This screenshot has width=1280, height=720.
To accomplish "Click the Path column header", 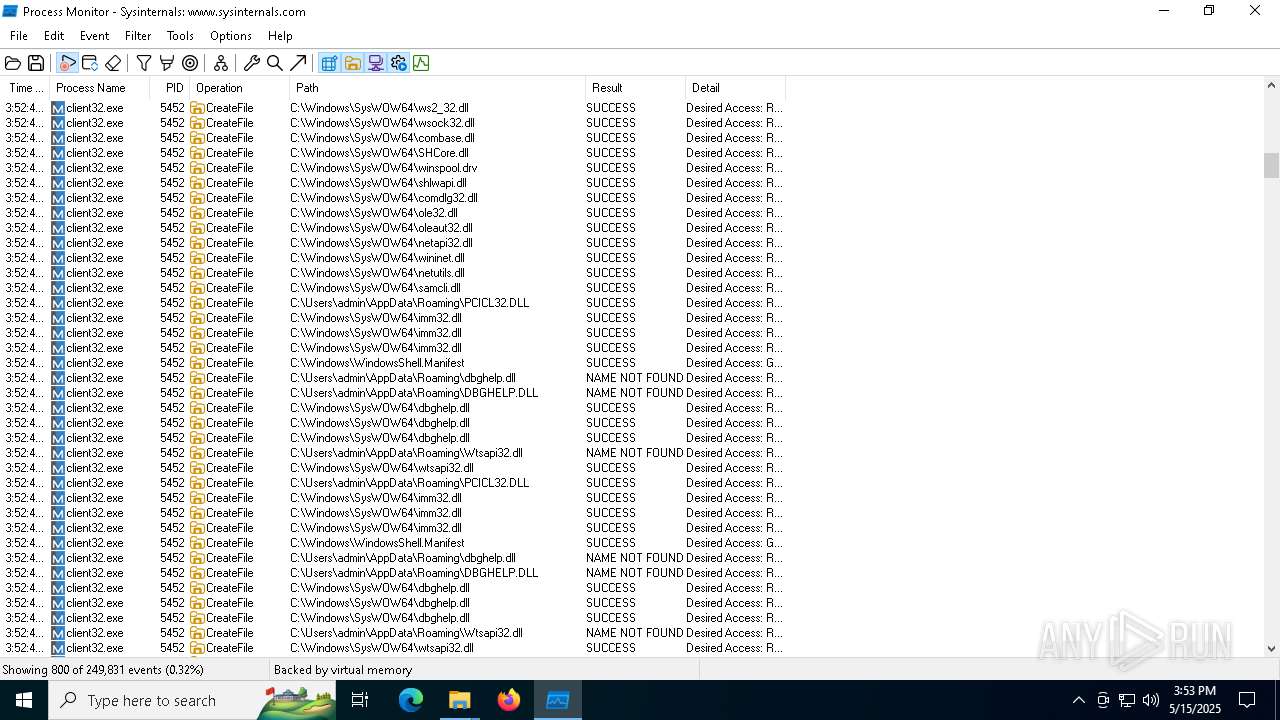I will (437, 88).
